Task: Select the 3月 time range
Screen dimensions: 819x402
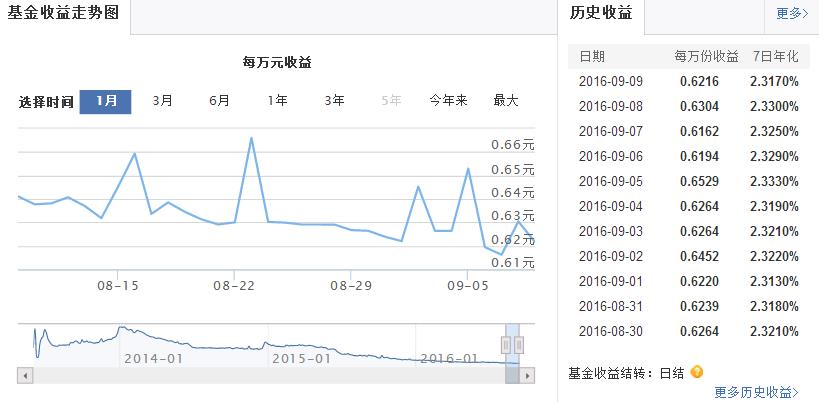Action: click(162, 101)
